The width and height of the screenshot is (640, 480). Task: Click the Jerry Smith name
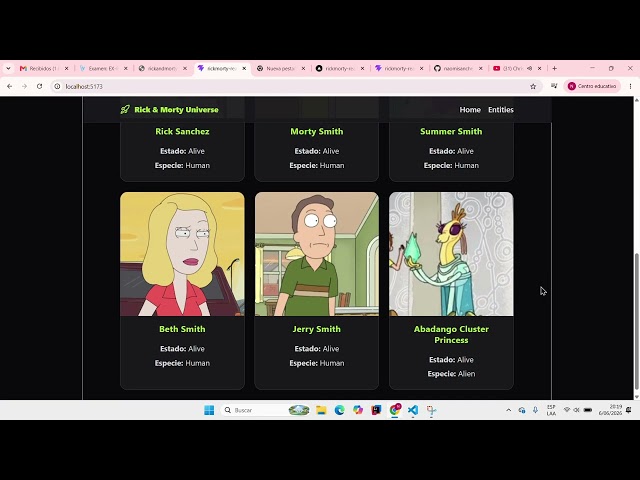pos(317,329)
